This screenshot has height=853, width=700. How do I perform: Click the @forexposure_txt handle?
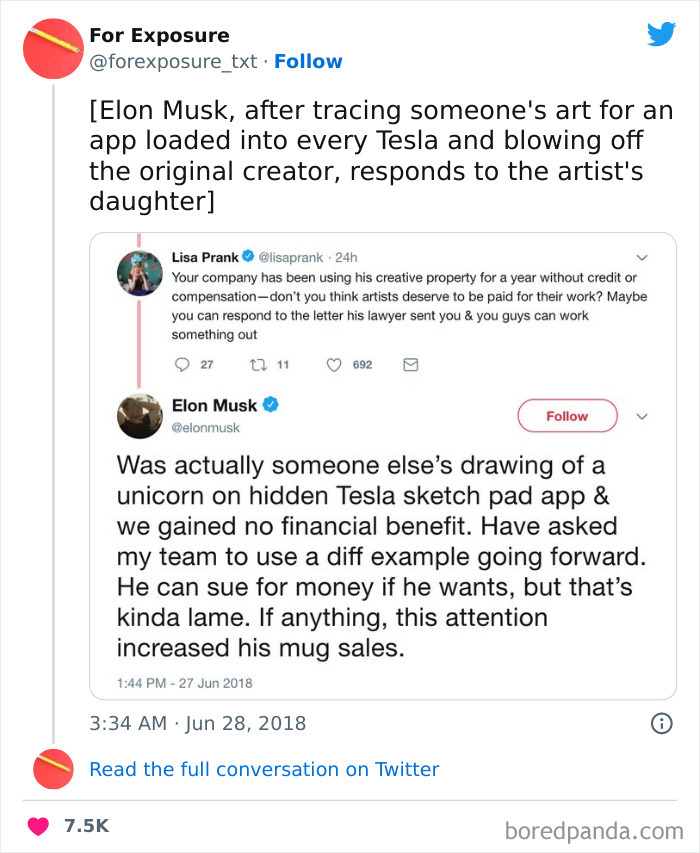click(x=175, y=61)
